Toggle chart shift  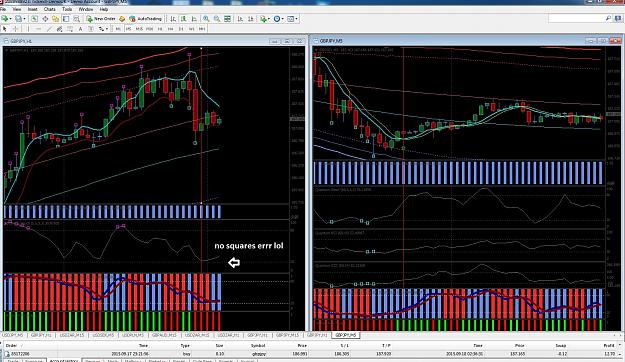pyautogui.click(x=251, y=19)
